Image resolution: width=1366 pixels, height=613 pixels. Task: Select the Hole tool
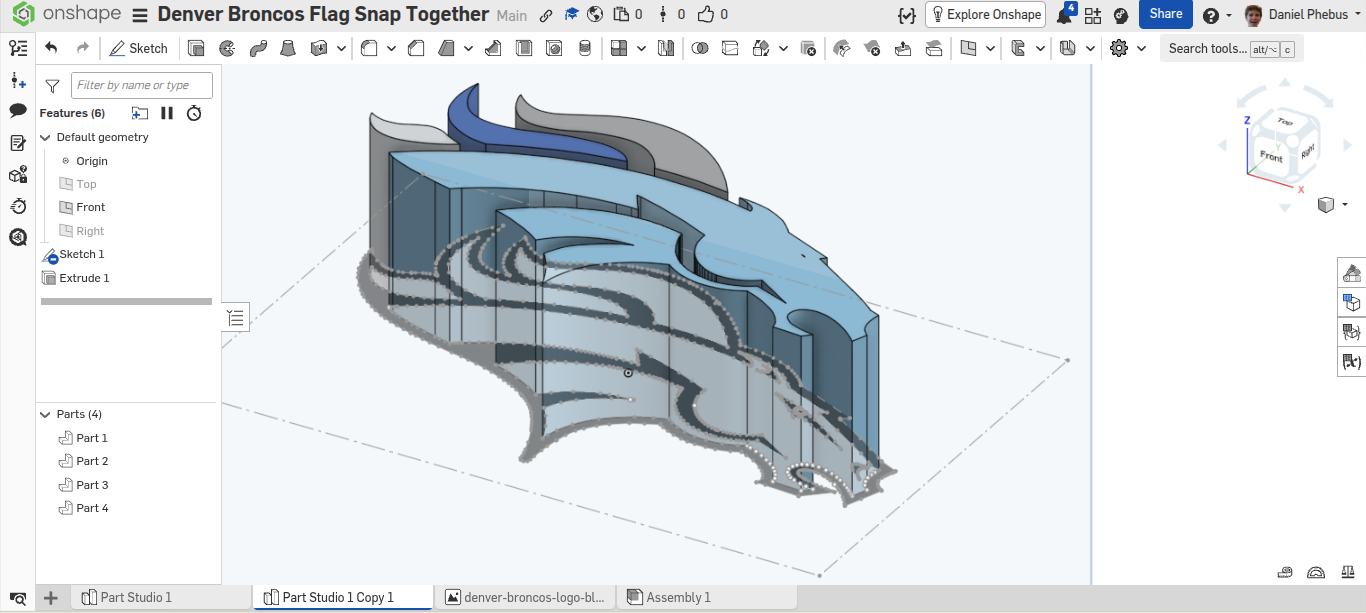[x=553, y=48]
